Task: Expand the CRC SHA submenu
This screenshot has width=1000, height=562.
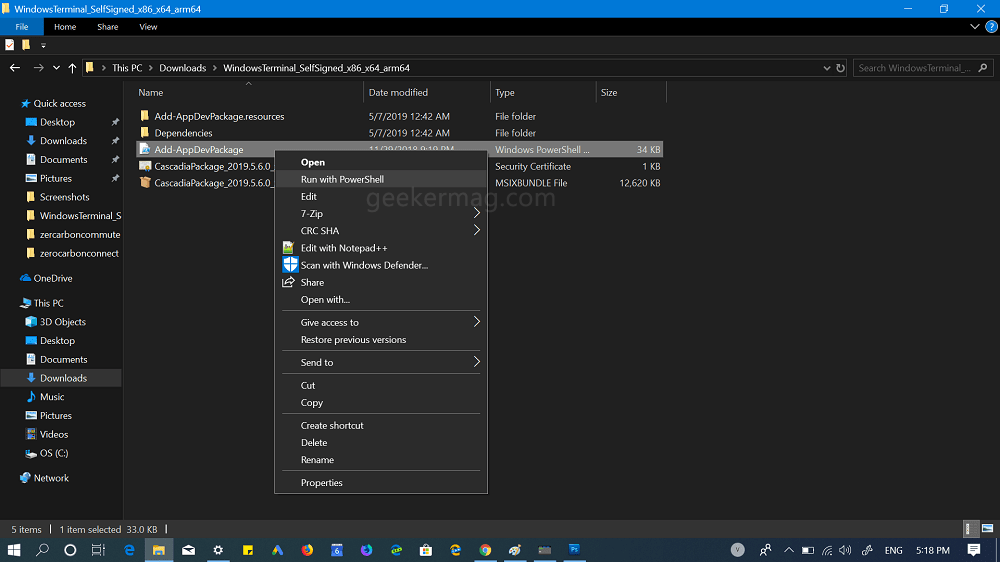Action: pyautogui.click(x=380, y=231)
